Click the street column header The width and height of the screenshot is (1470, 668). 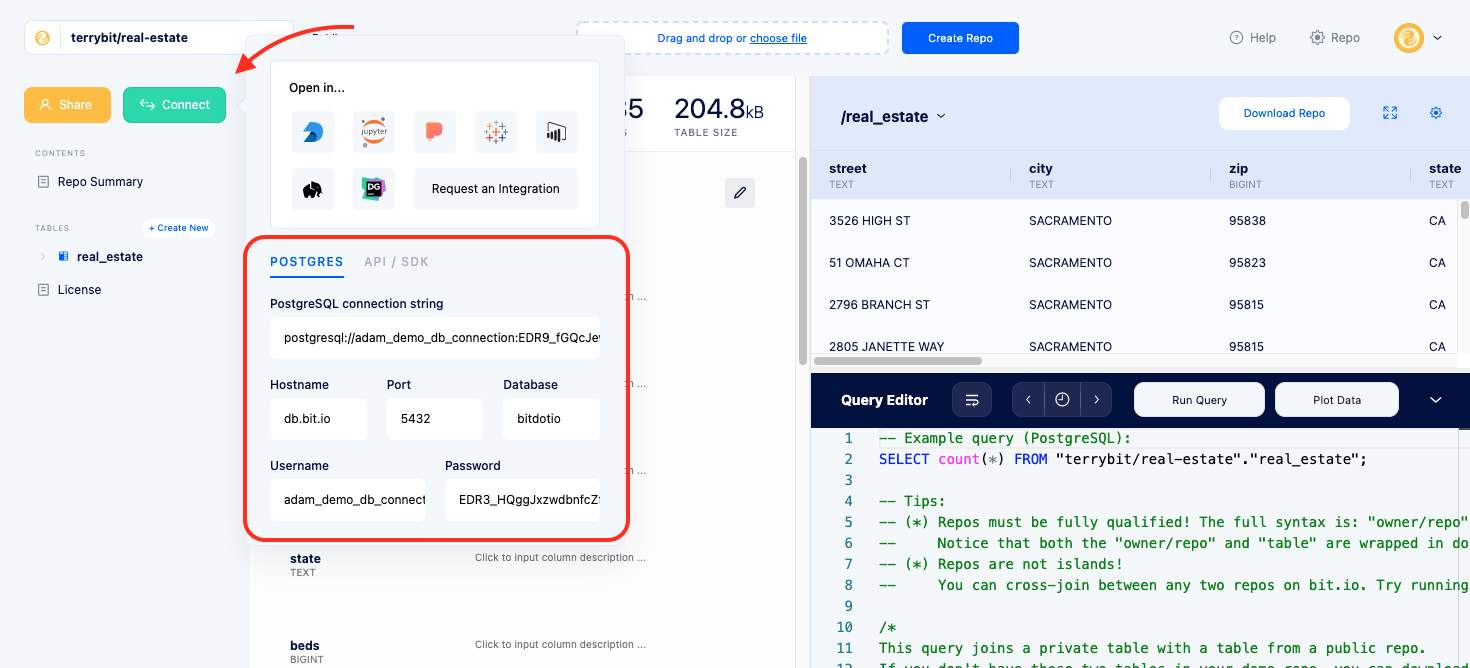coord(910,175)
